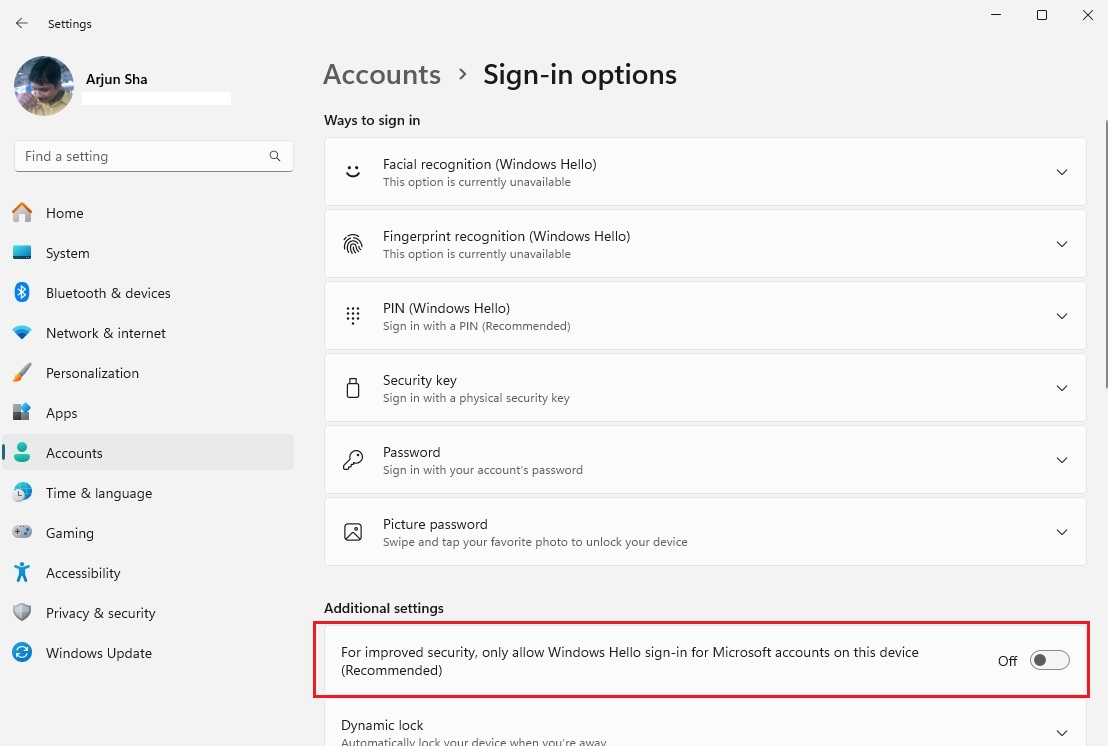Open the Gaming controller icon

click(x=22, y=533)
